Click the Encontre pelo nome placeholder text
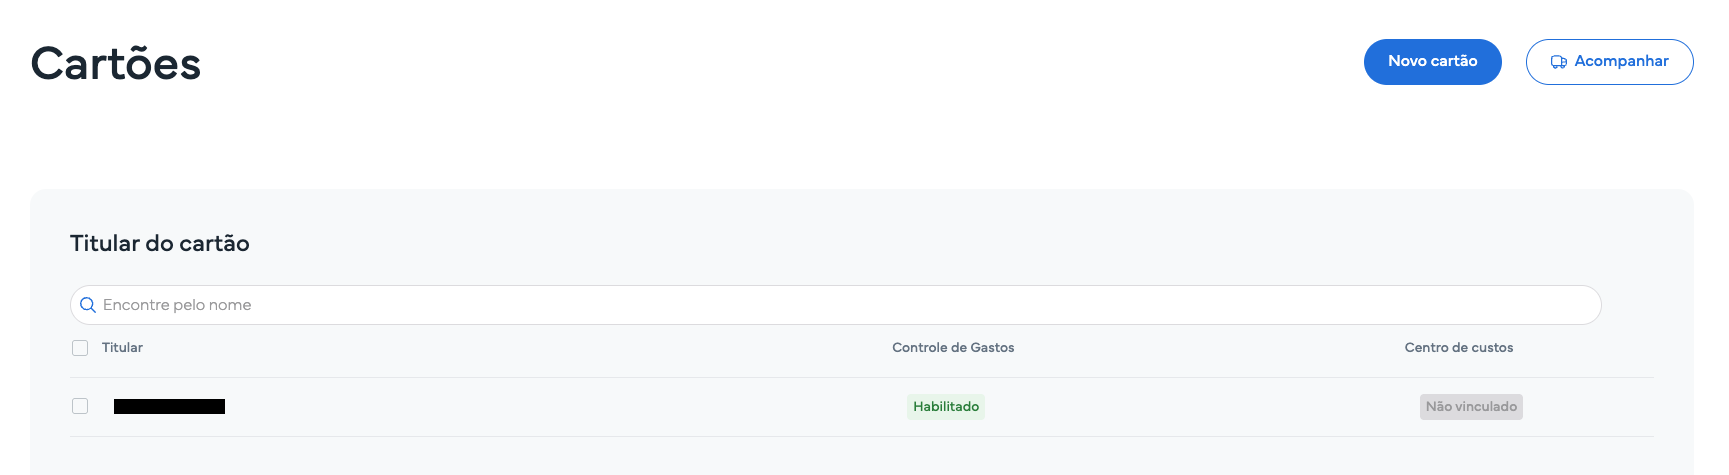The height and width of the screenshot is (475, 1729). 177,305
